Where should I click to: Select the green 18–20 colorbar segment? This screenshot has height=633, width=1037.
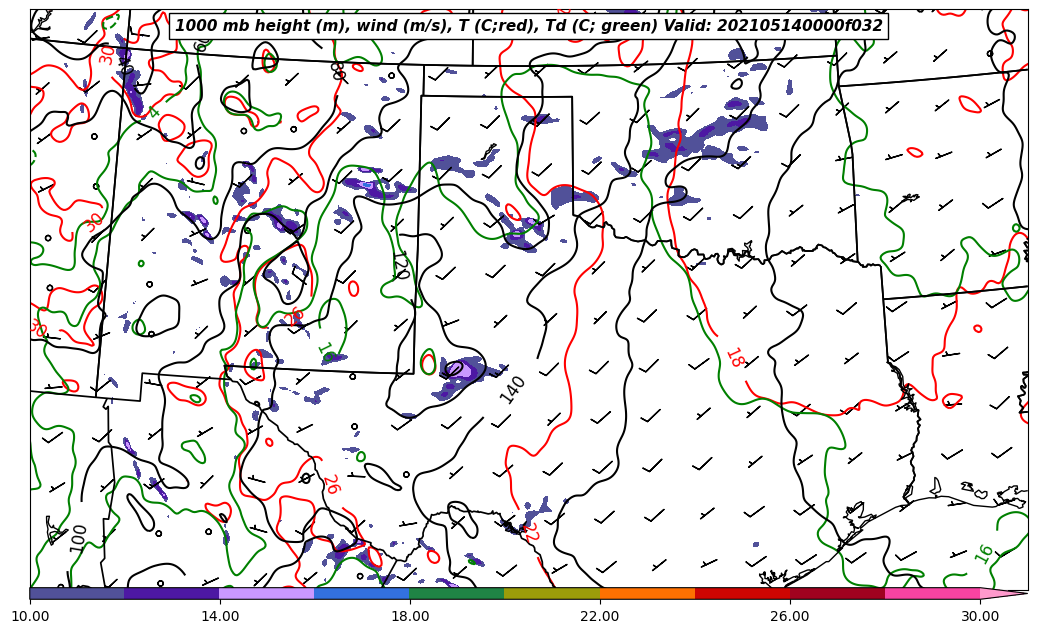click(x=457, y=593)
